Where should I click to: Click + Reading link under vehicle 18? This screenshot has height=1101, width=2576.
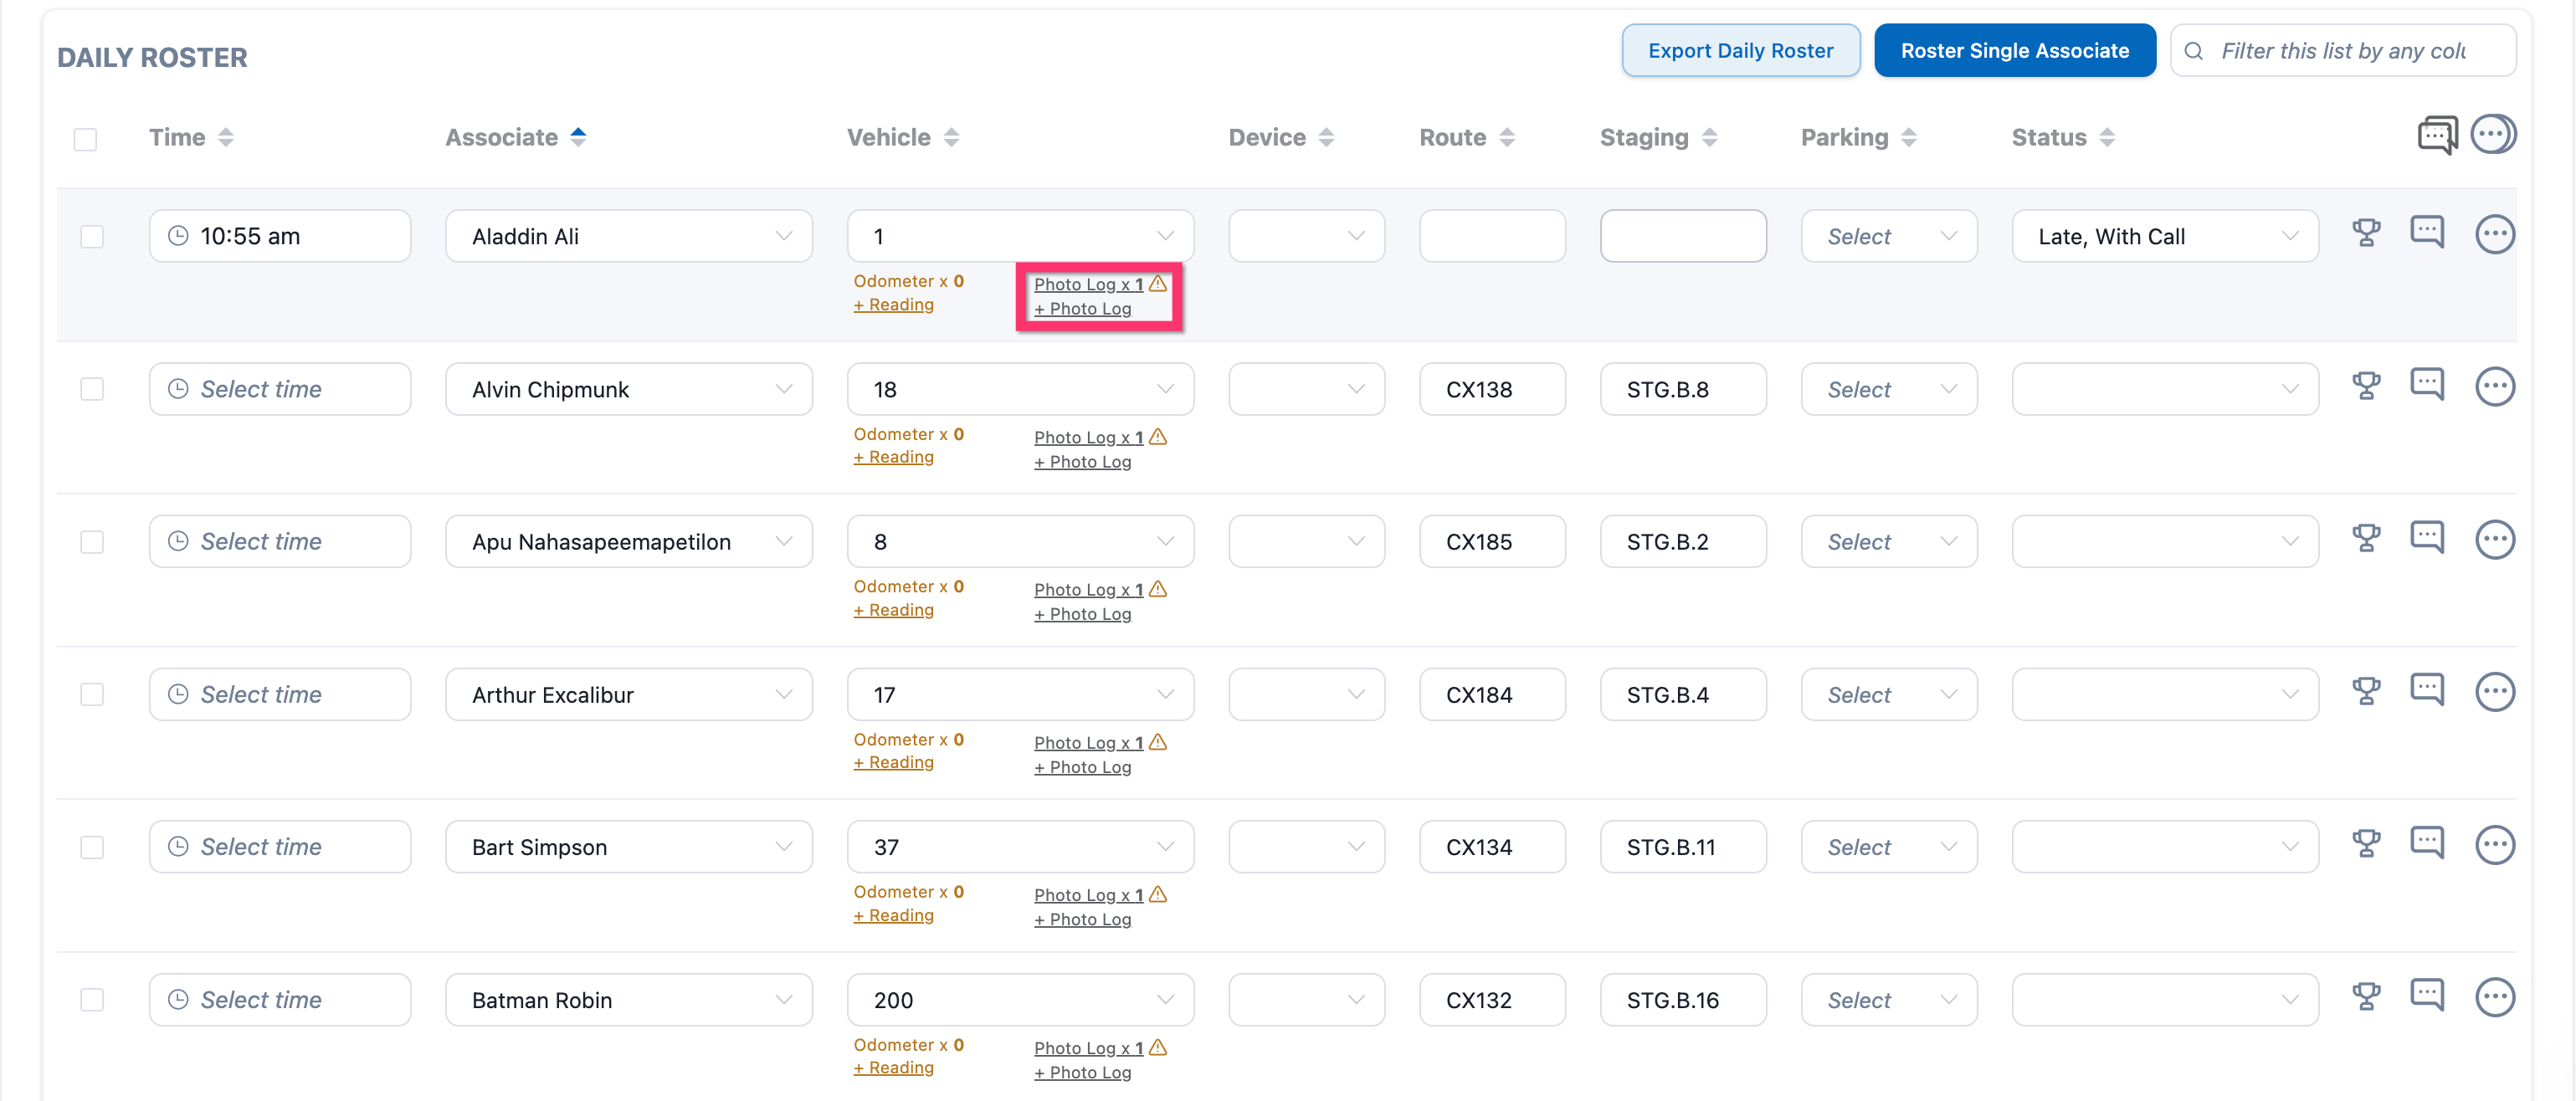pyautogui.click(x=893, y=457)
